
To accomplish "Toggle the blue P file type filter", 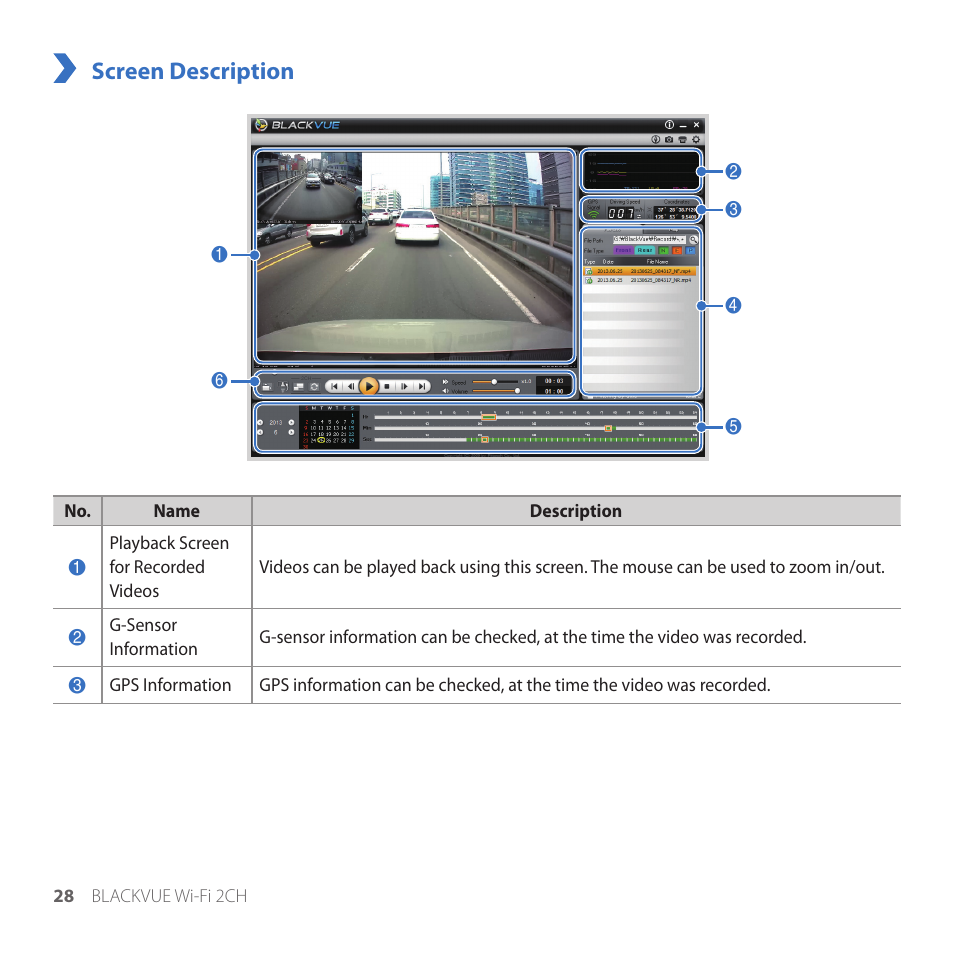I will pos(690,251).
